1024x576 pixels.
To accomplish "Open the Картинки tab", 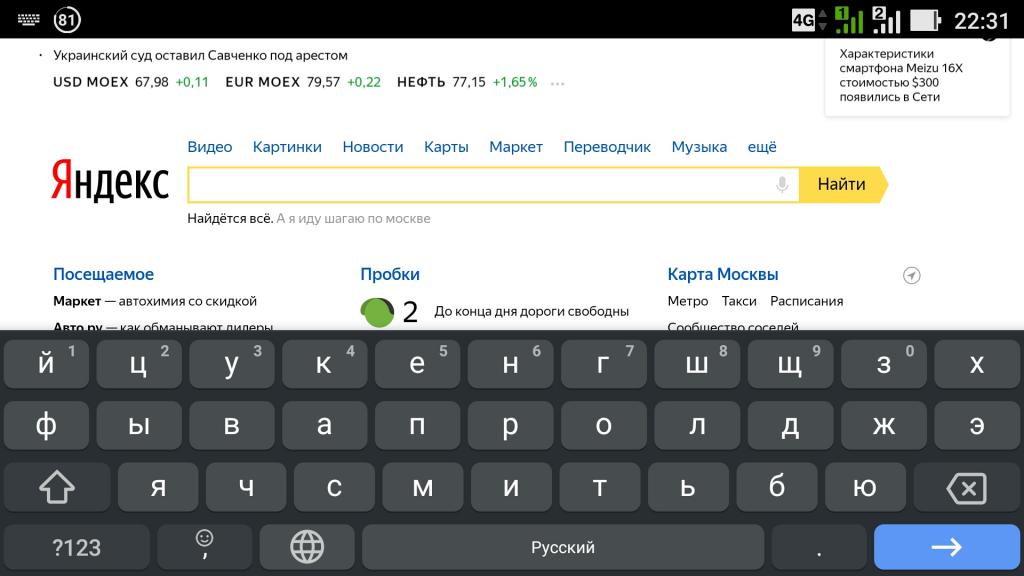I will [x=287, y=147].
